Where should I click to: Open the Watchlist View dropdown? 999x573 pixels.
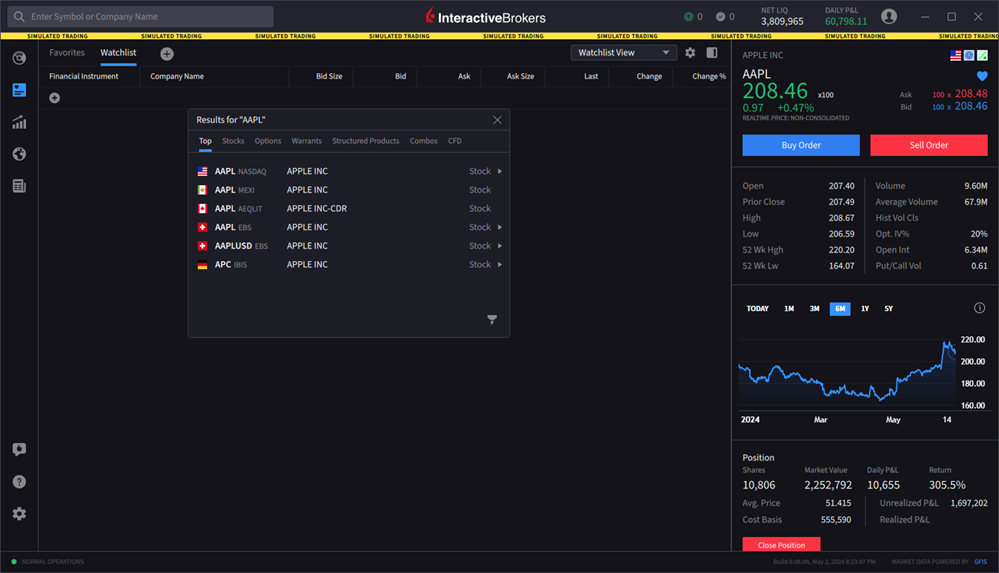pyautogui.click(x=623, y=53)
